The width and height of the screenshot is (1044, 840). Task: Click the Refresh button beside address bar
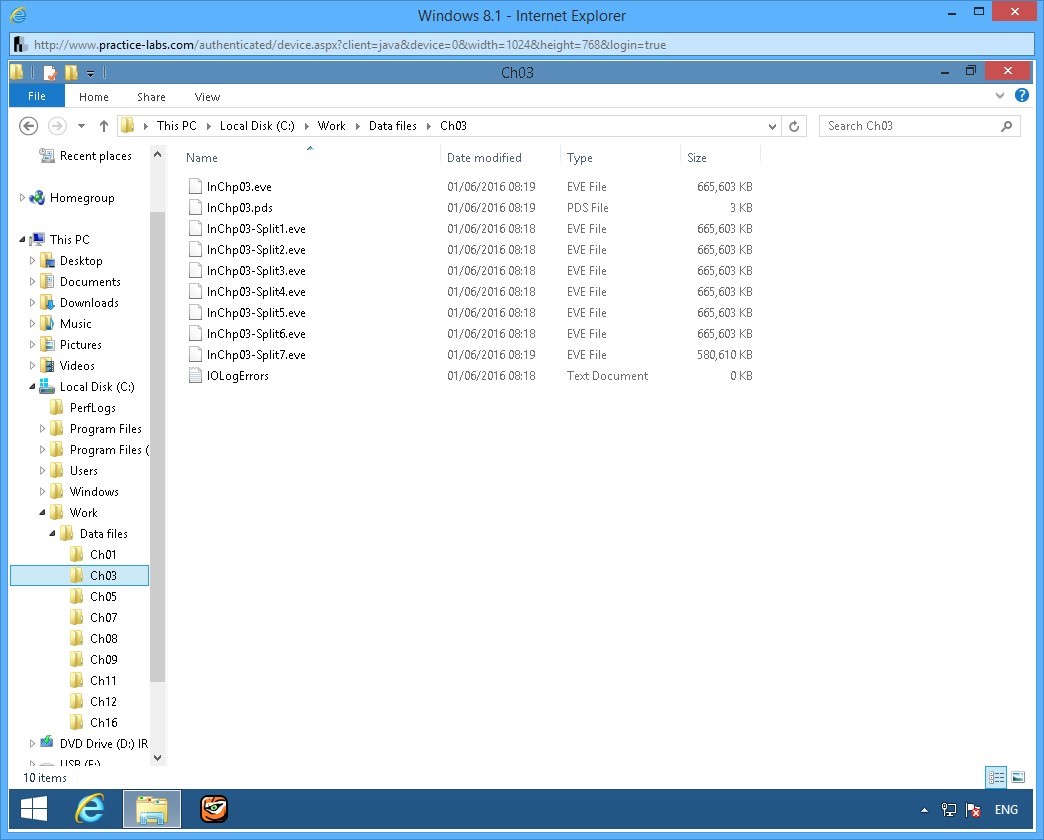[x=794, y=126]
